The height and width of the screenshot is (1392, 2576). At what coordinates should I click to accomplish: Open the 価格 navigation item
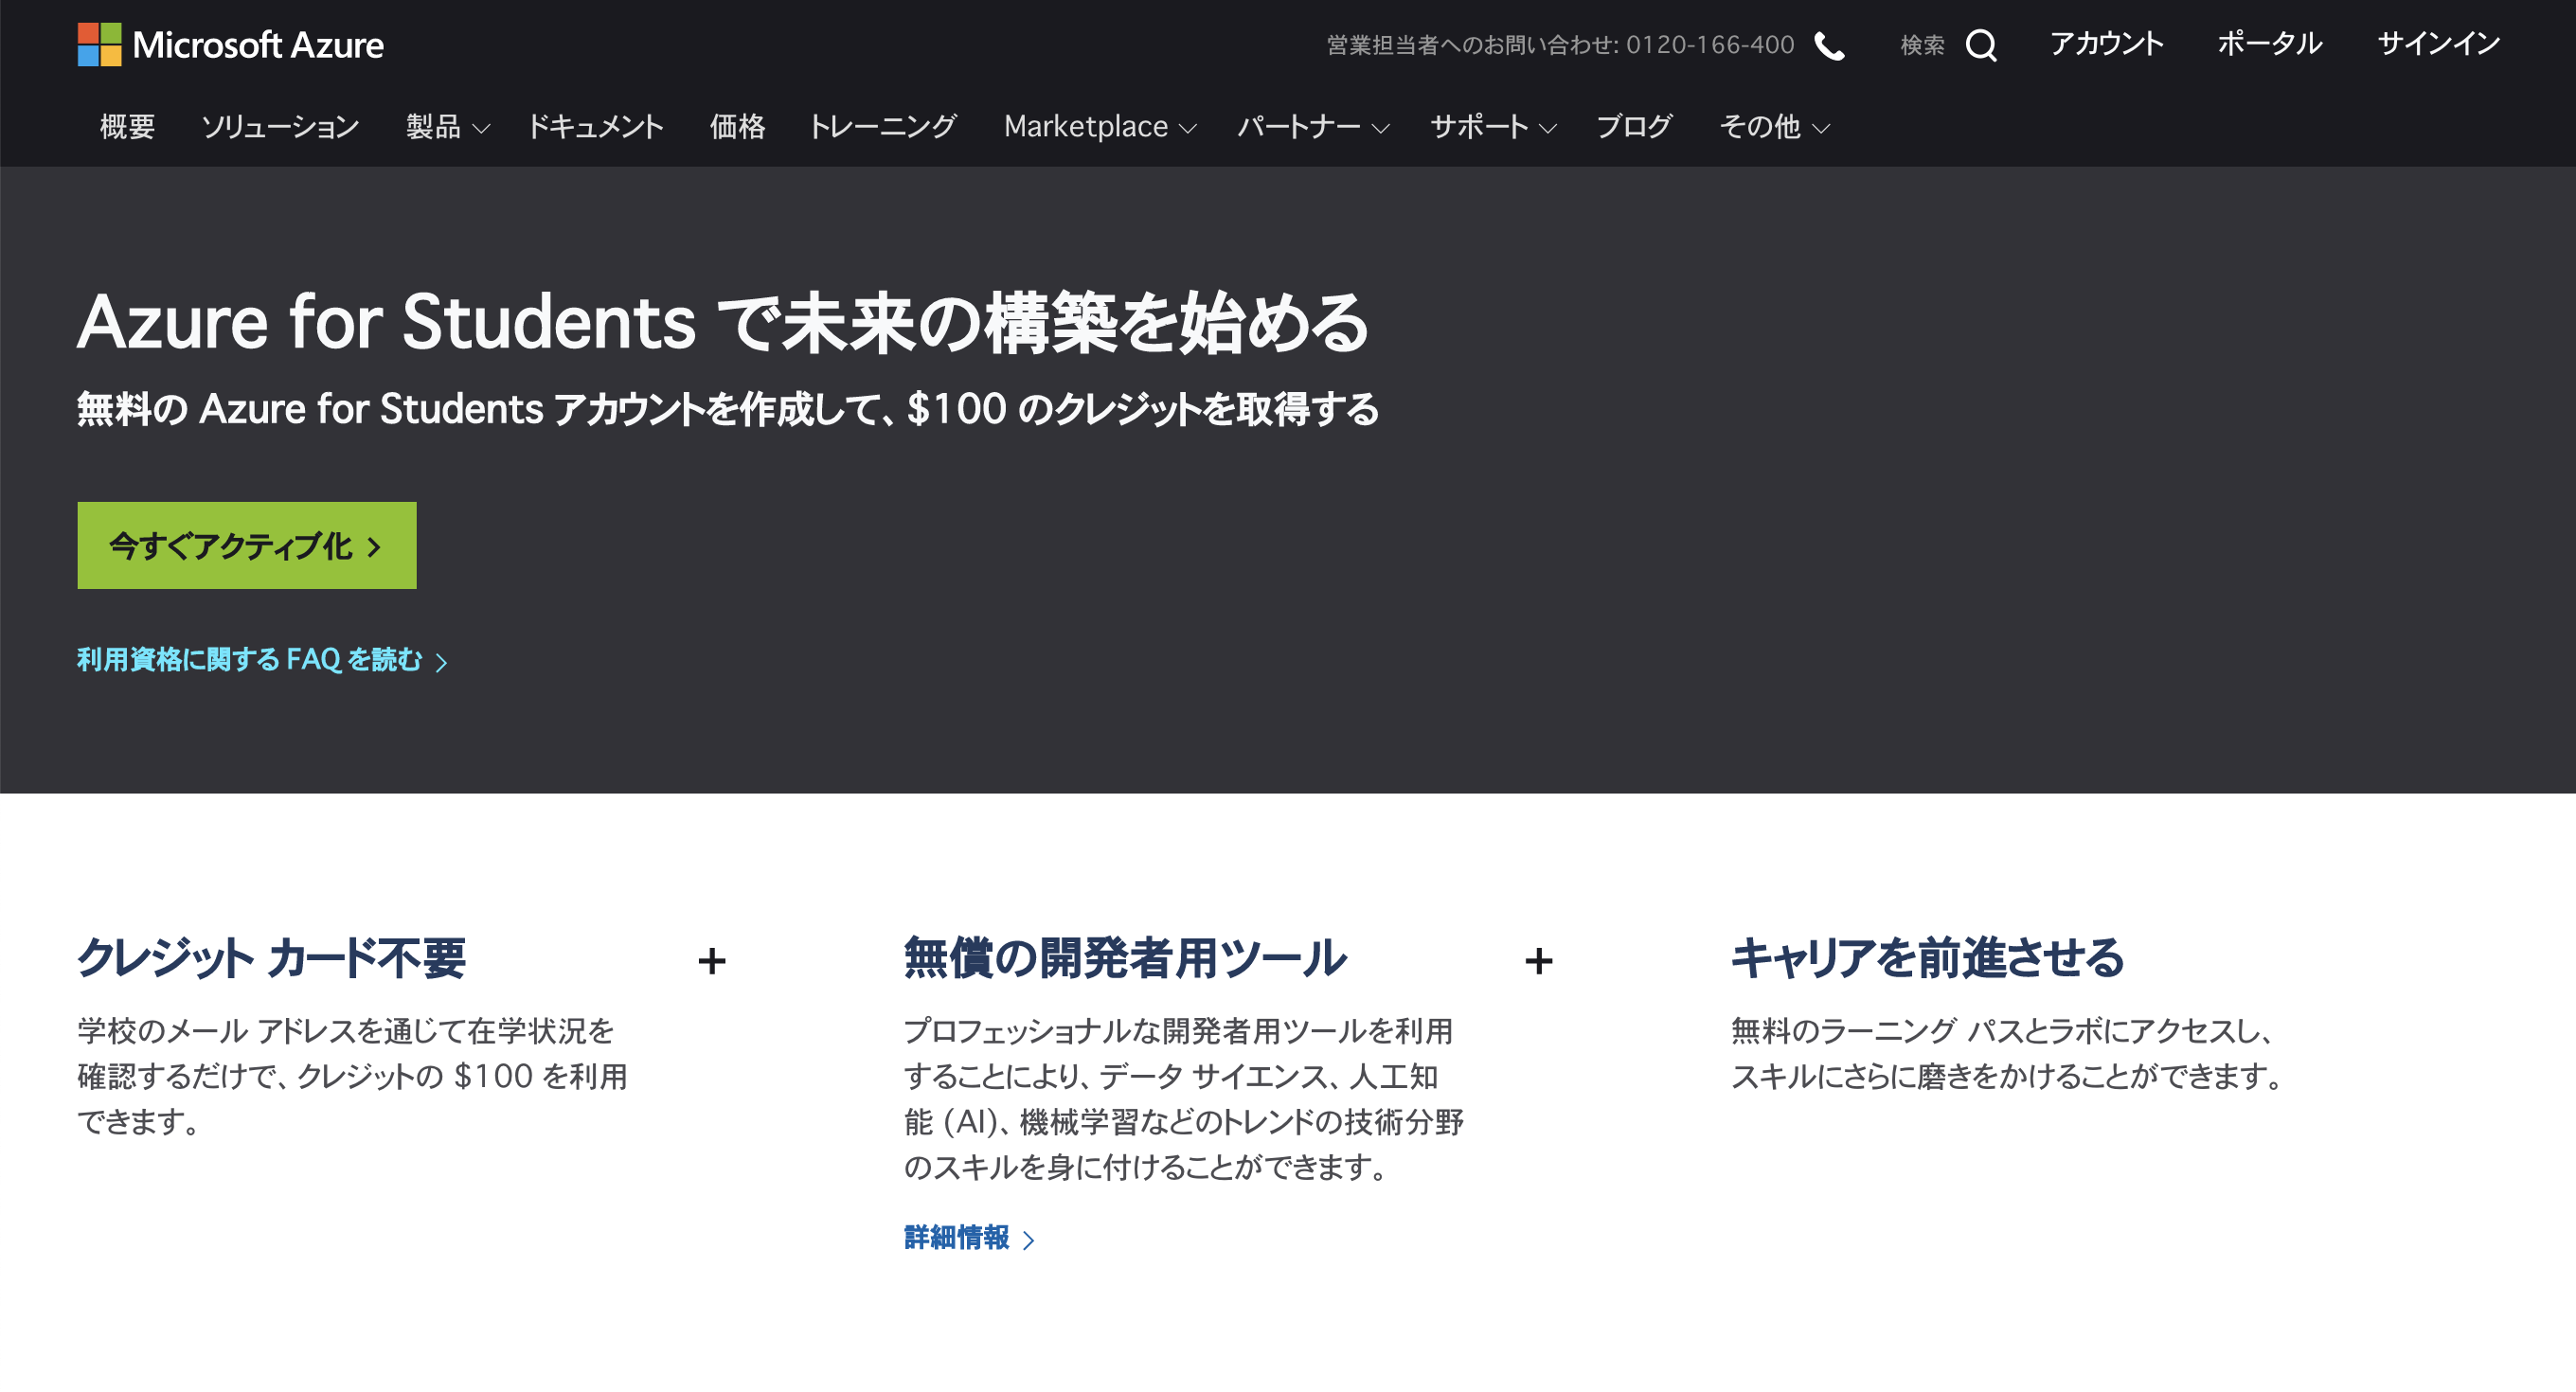[x=737, y=126]
